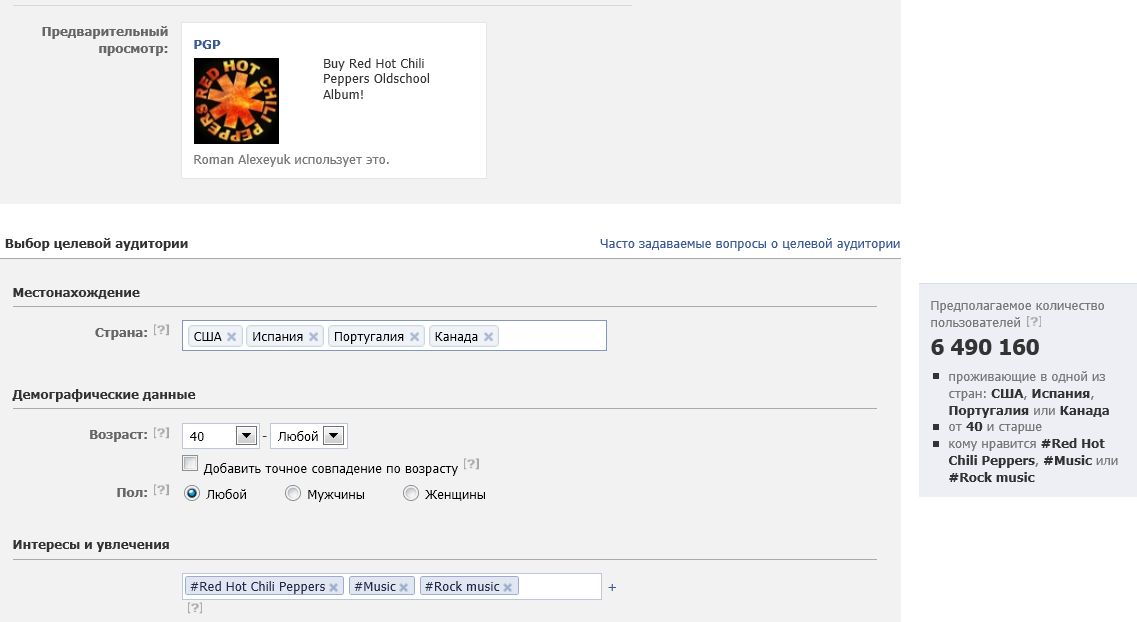Open help tooltip next to Страна
Image resolution: width=1137 pixels, height=622 pixels.
161,330
